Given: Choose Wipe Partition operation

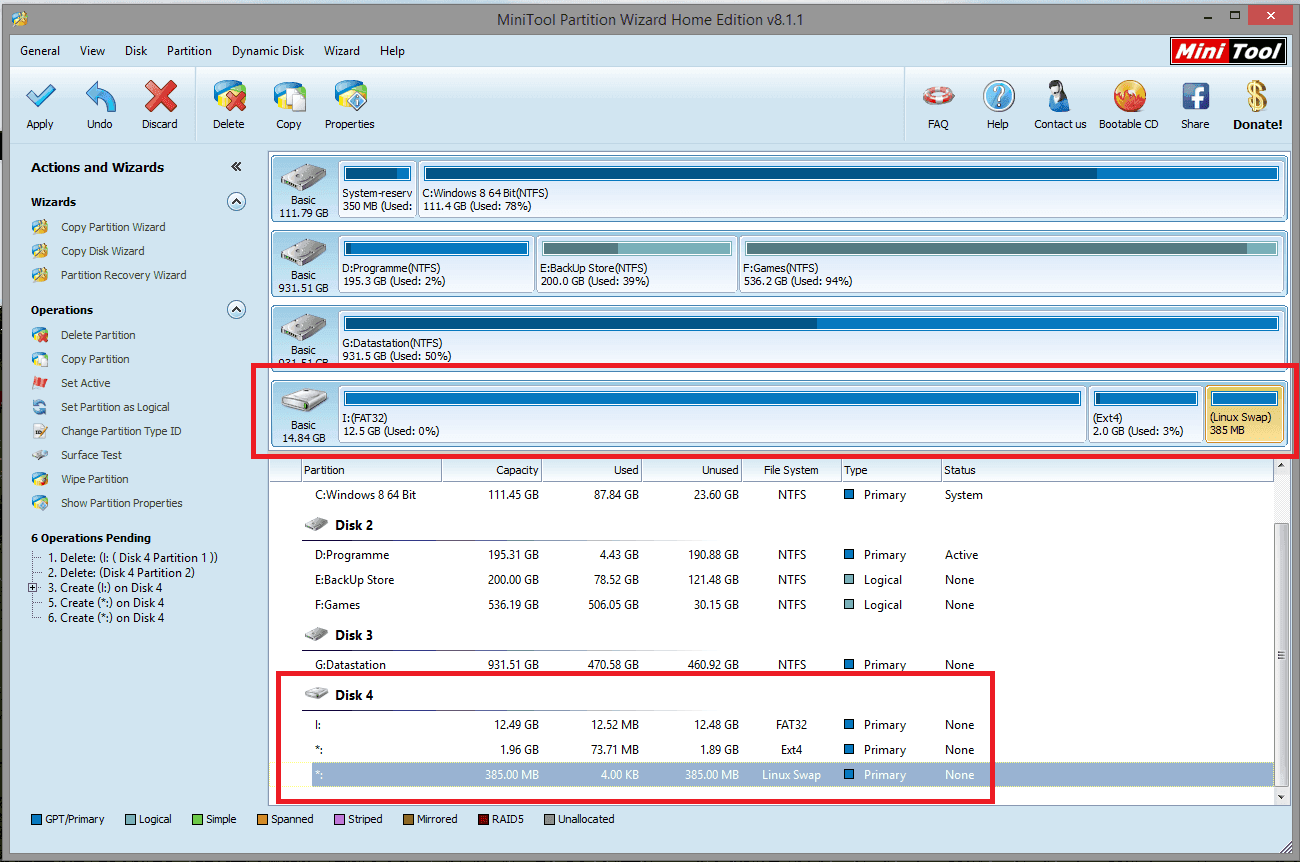Looking at the screenshot, I should (94, 479).
